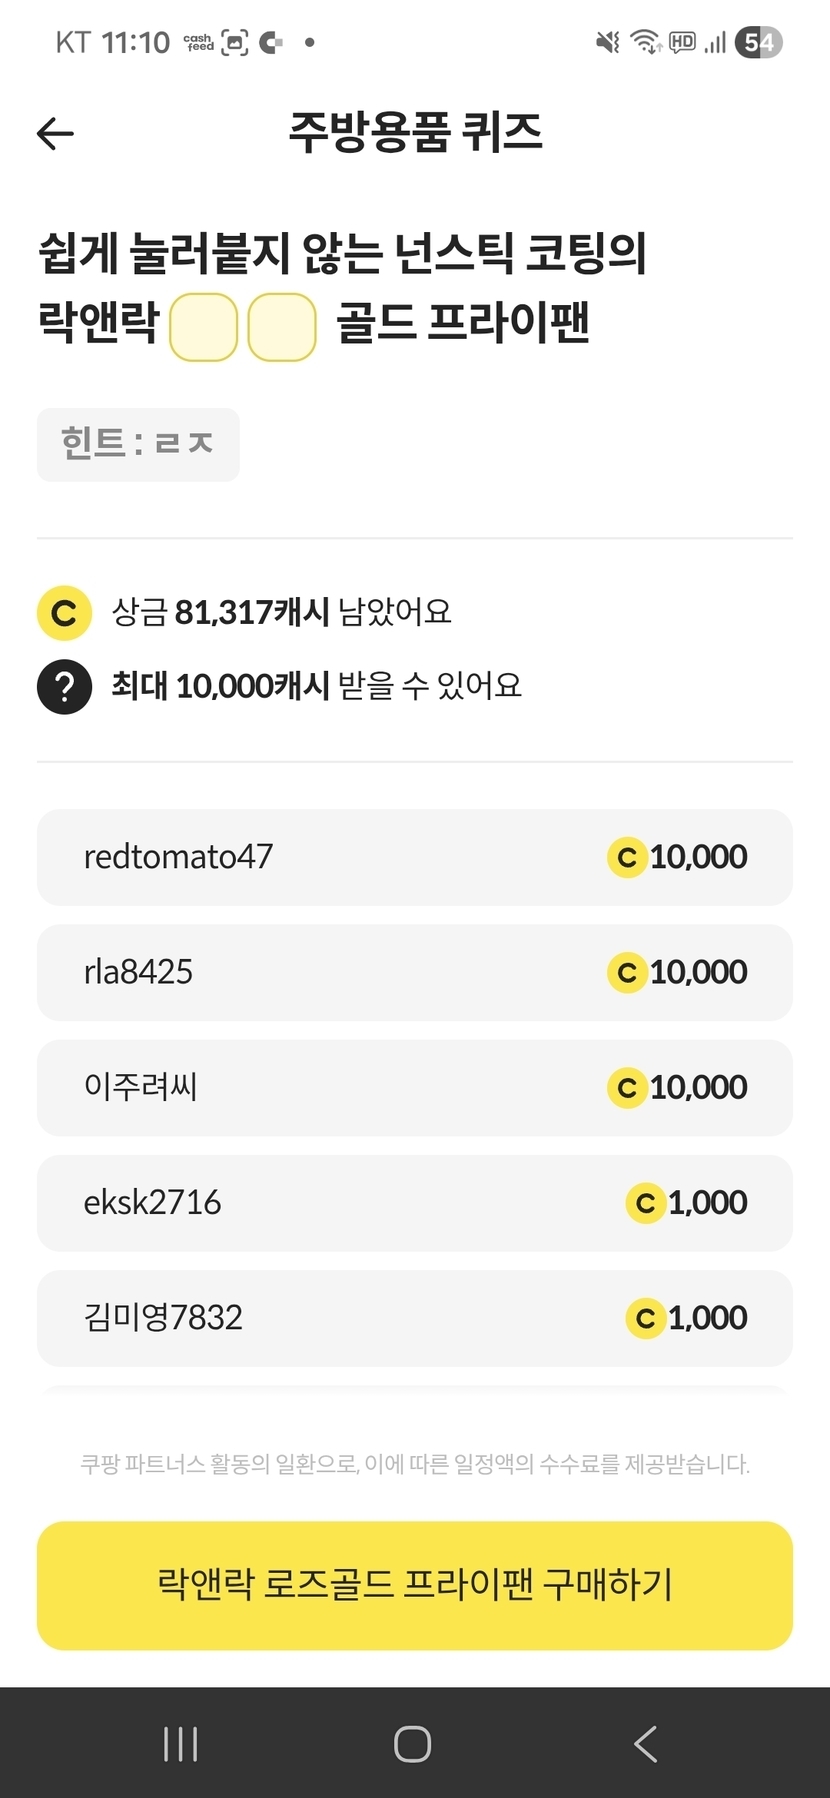Select the 김미영7832 winner row
Viewport: 830px width, 1798px height.
click(414, 1318)
